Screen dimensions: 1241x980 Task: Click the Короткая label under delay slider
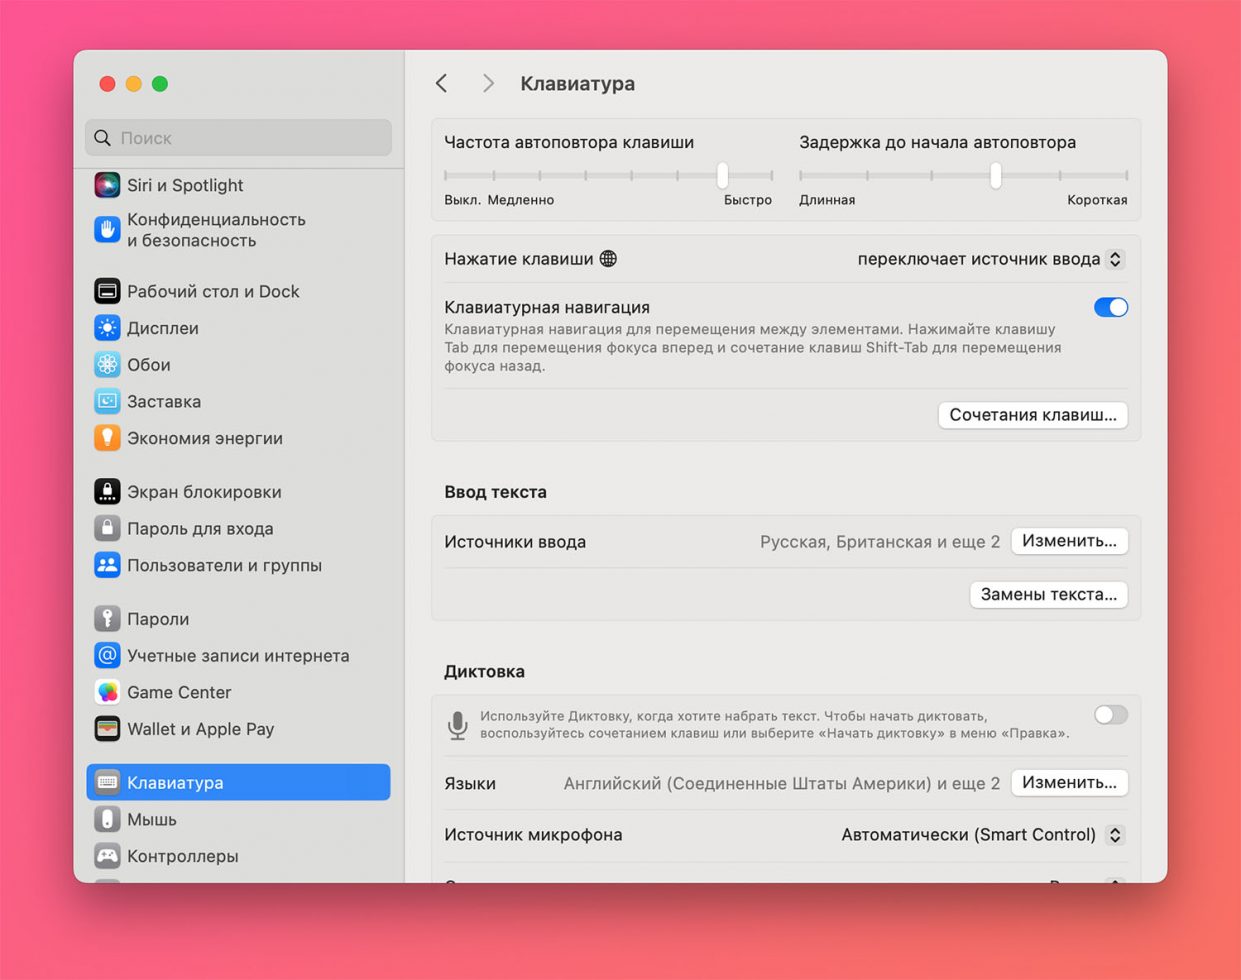pos(1097,200)
